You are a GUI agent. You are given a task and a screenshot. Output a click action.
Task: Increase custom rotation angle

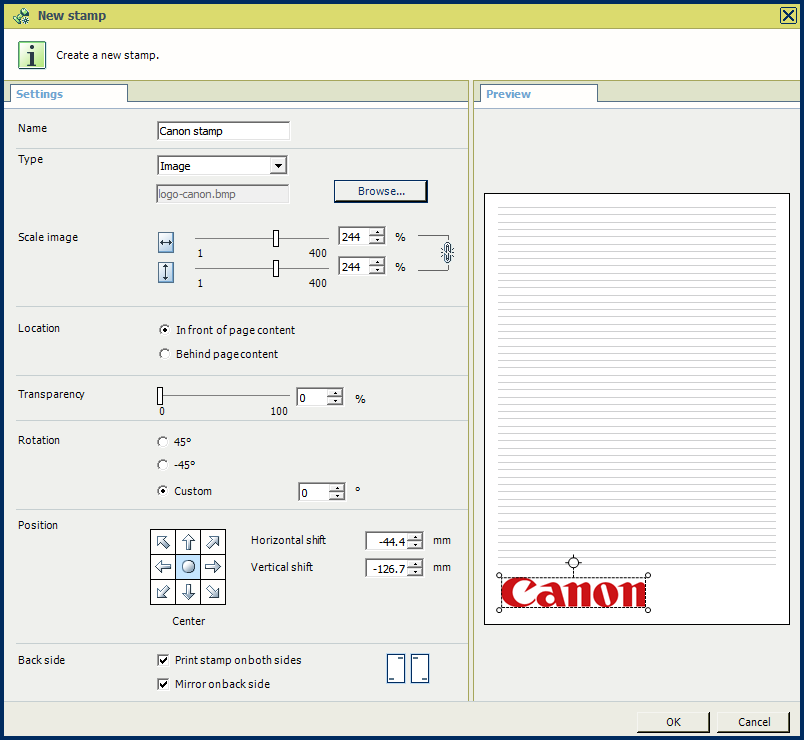point(337,488)
